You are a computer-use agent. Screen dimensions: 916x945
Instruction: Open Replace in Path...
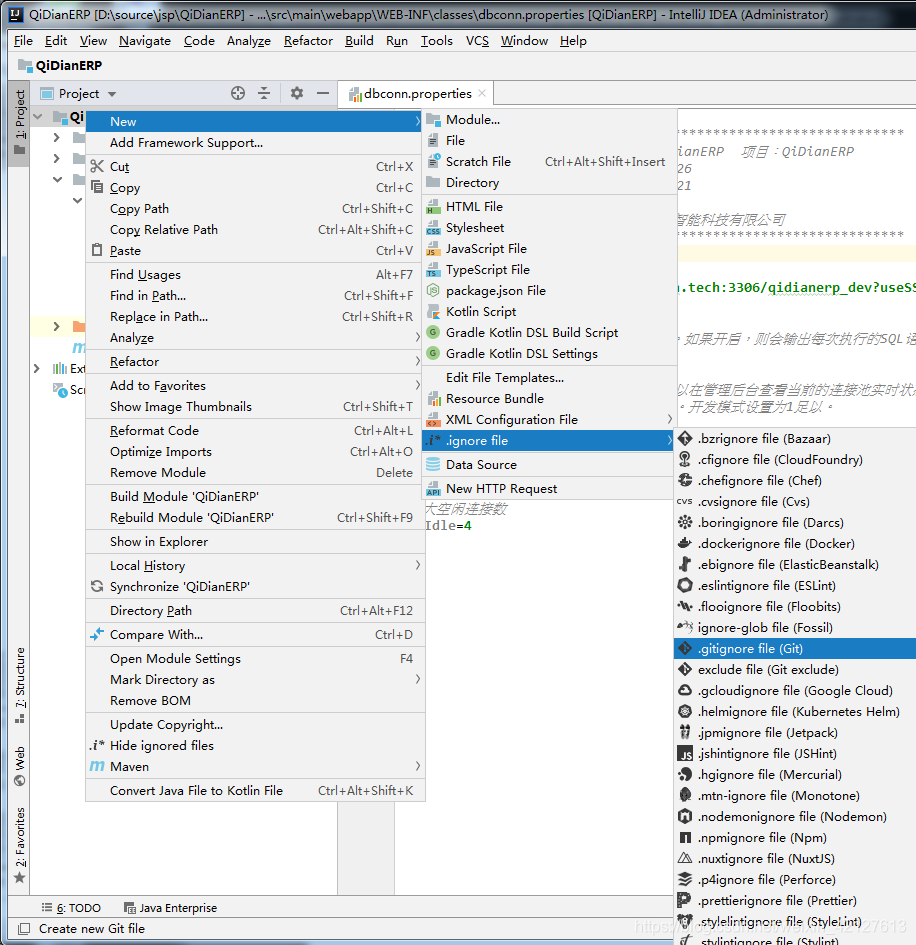[x=254, y=316]
